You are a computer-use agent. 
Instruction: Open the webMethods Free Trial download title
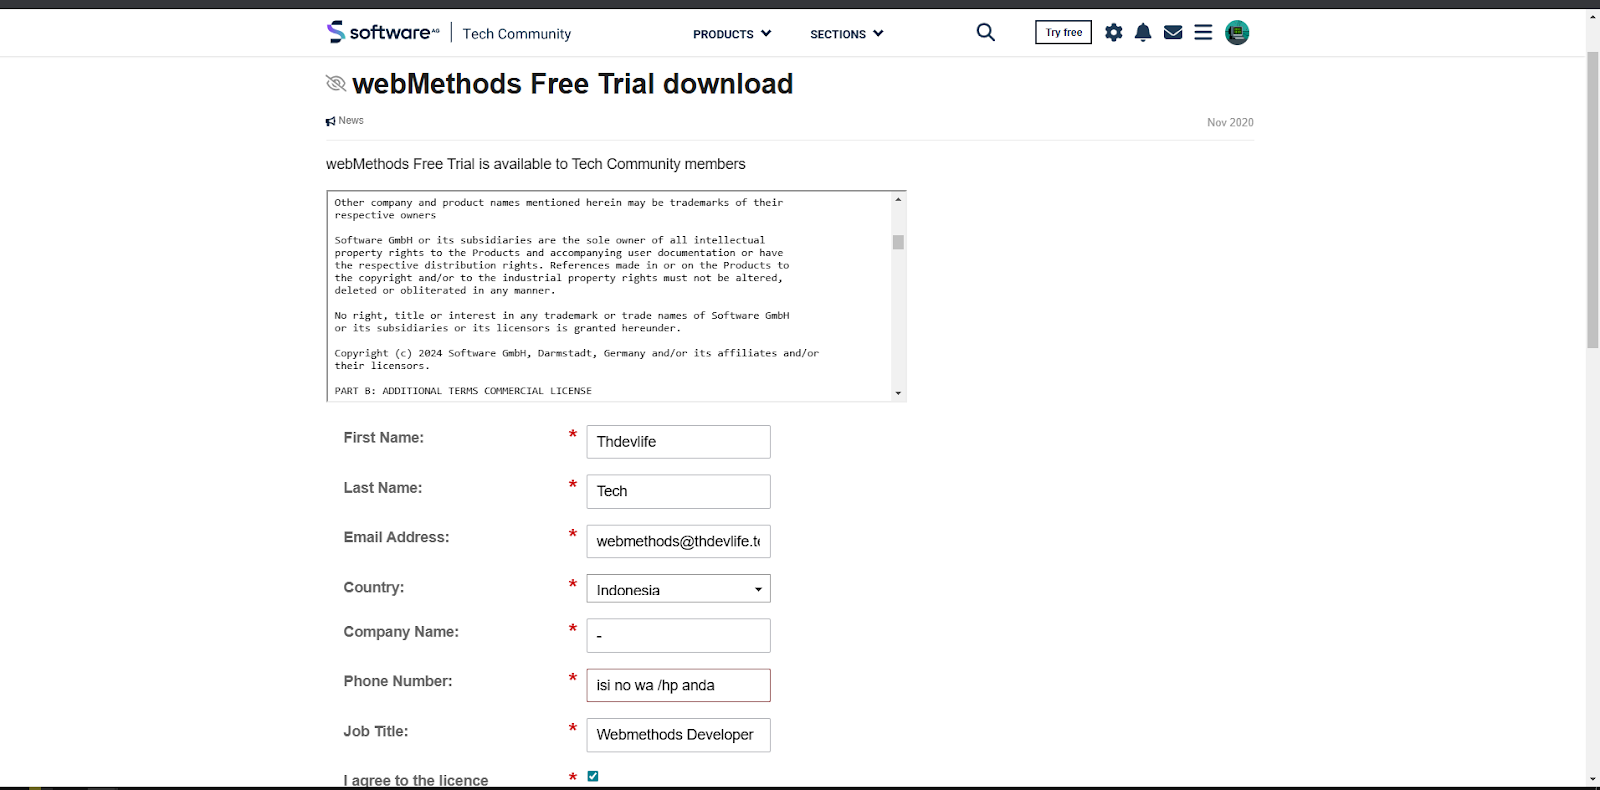(x=573, y=84)
